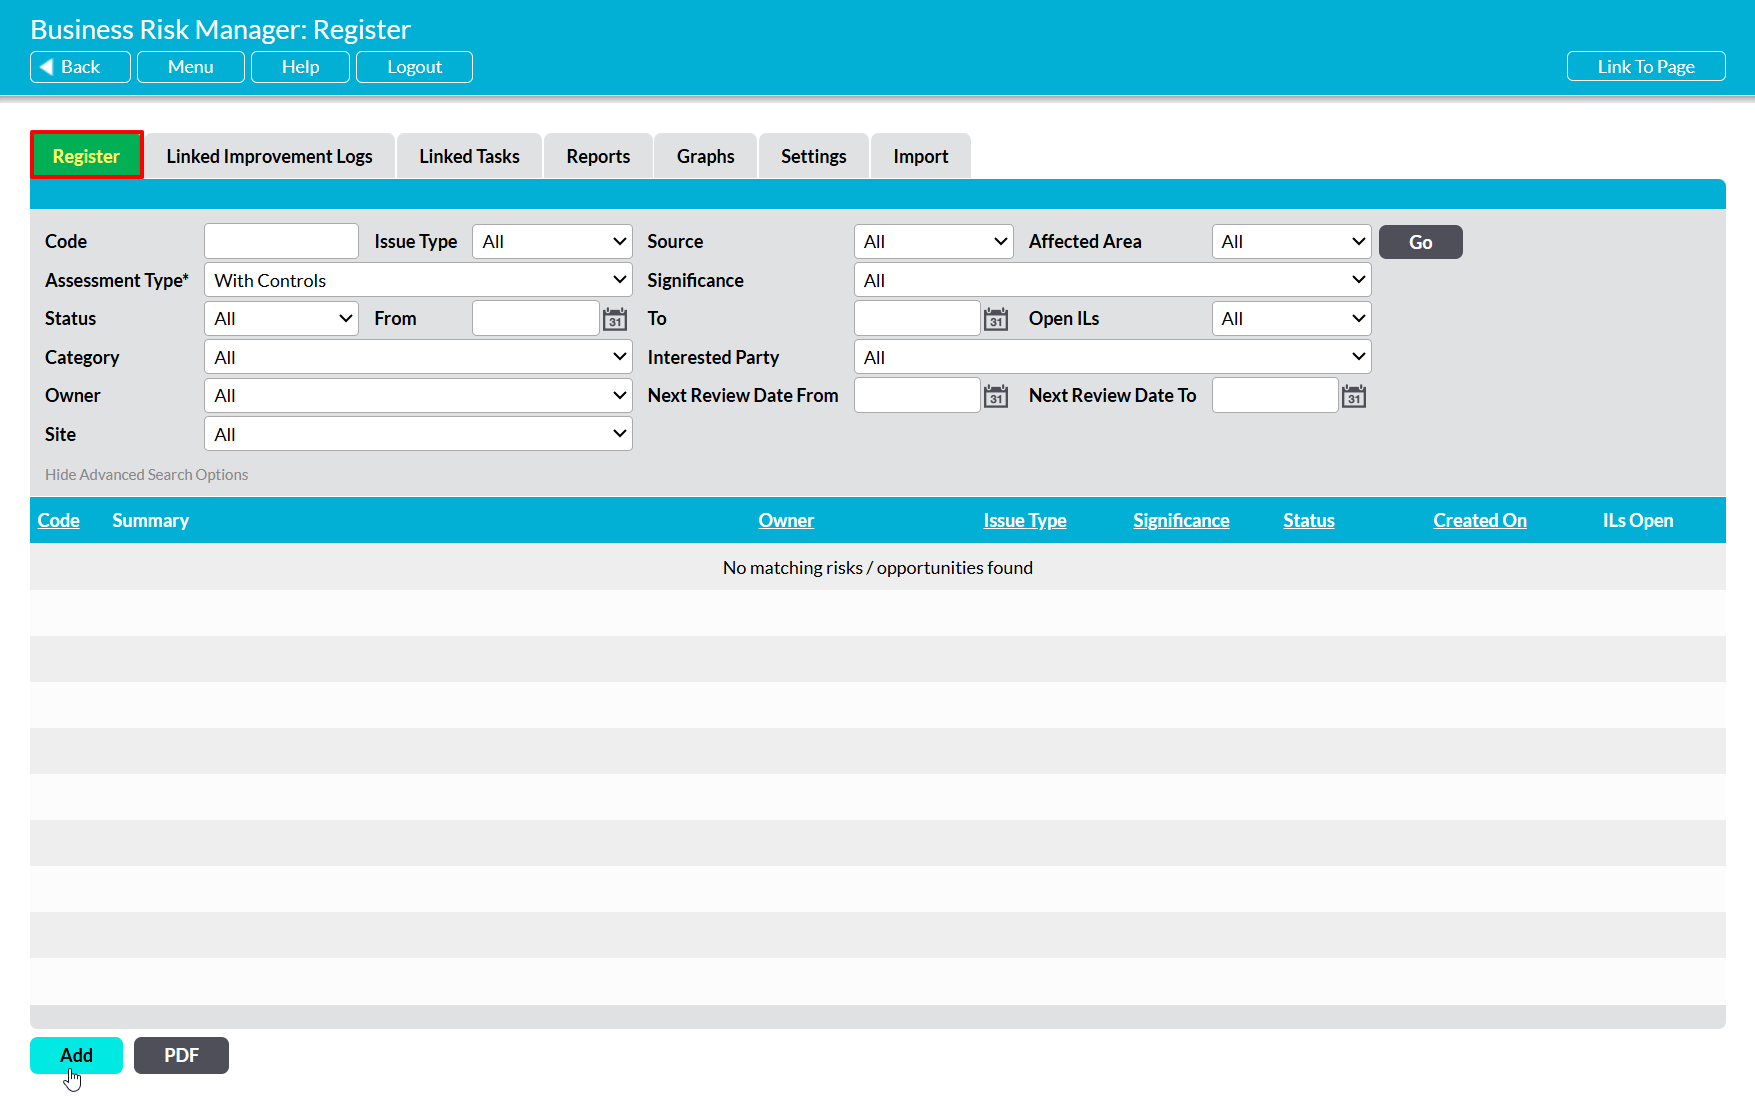Sort by Owner column header
The image size is (1755, 1111).
[786, 521]
